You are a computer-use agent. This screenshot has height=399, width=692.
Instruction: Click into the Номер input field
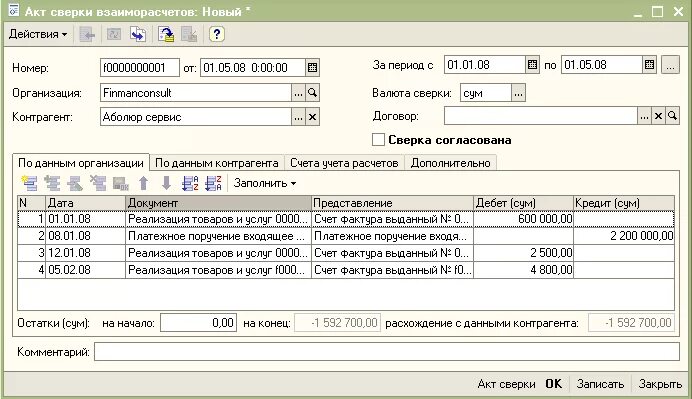click(139, 68)
